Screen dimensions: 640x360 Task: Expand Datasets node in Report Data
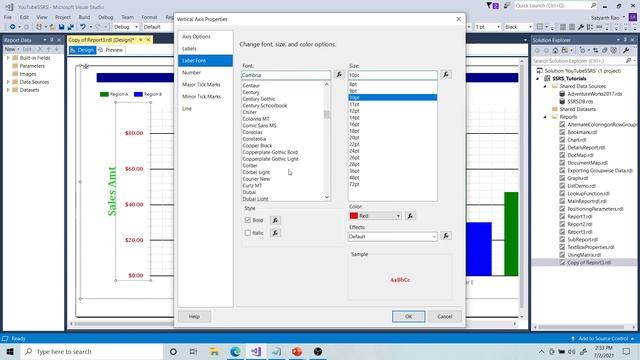pyautogui.click(x=8, y=90)
